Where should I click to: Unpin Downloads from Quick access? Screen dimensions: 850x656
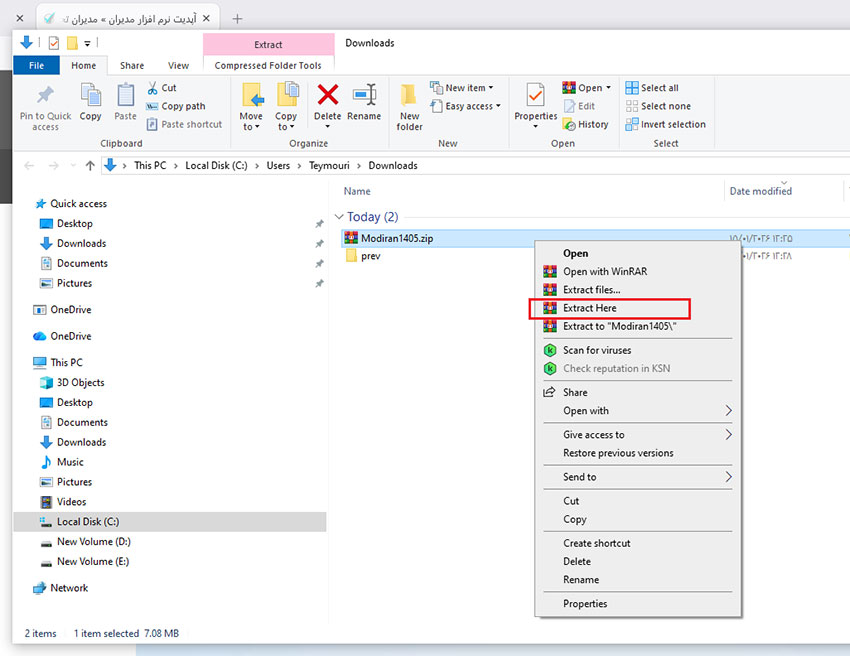click(320, 243)
